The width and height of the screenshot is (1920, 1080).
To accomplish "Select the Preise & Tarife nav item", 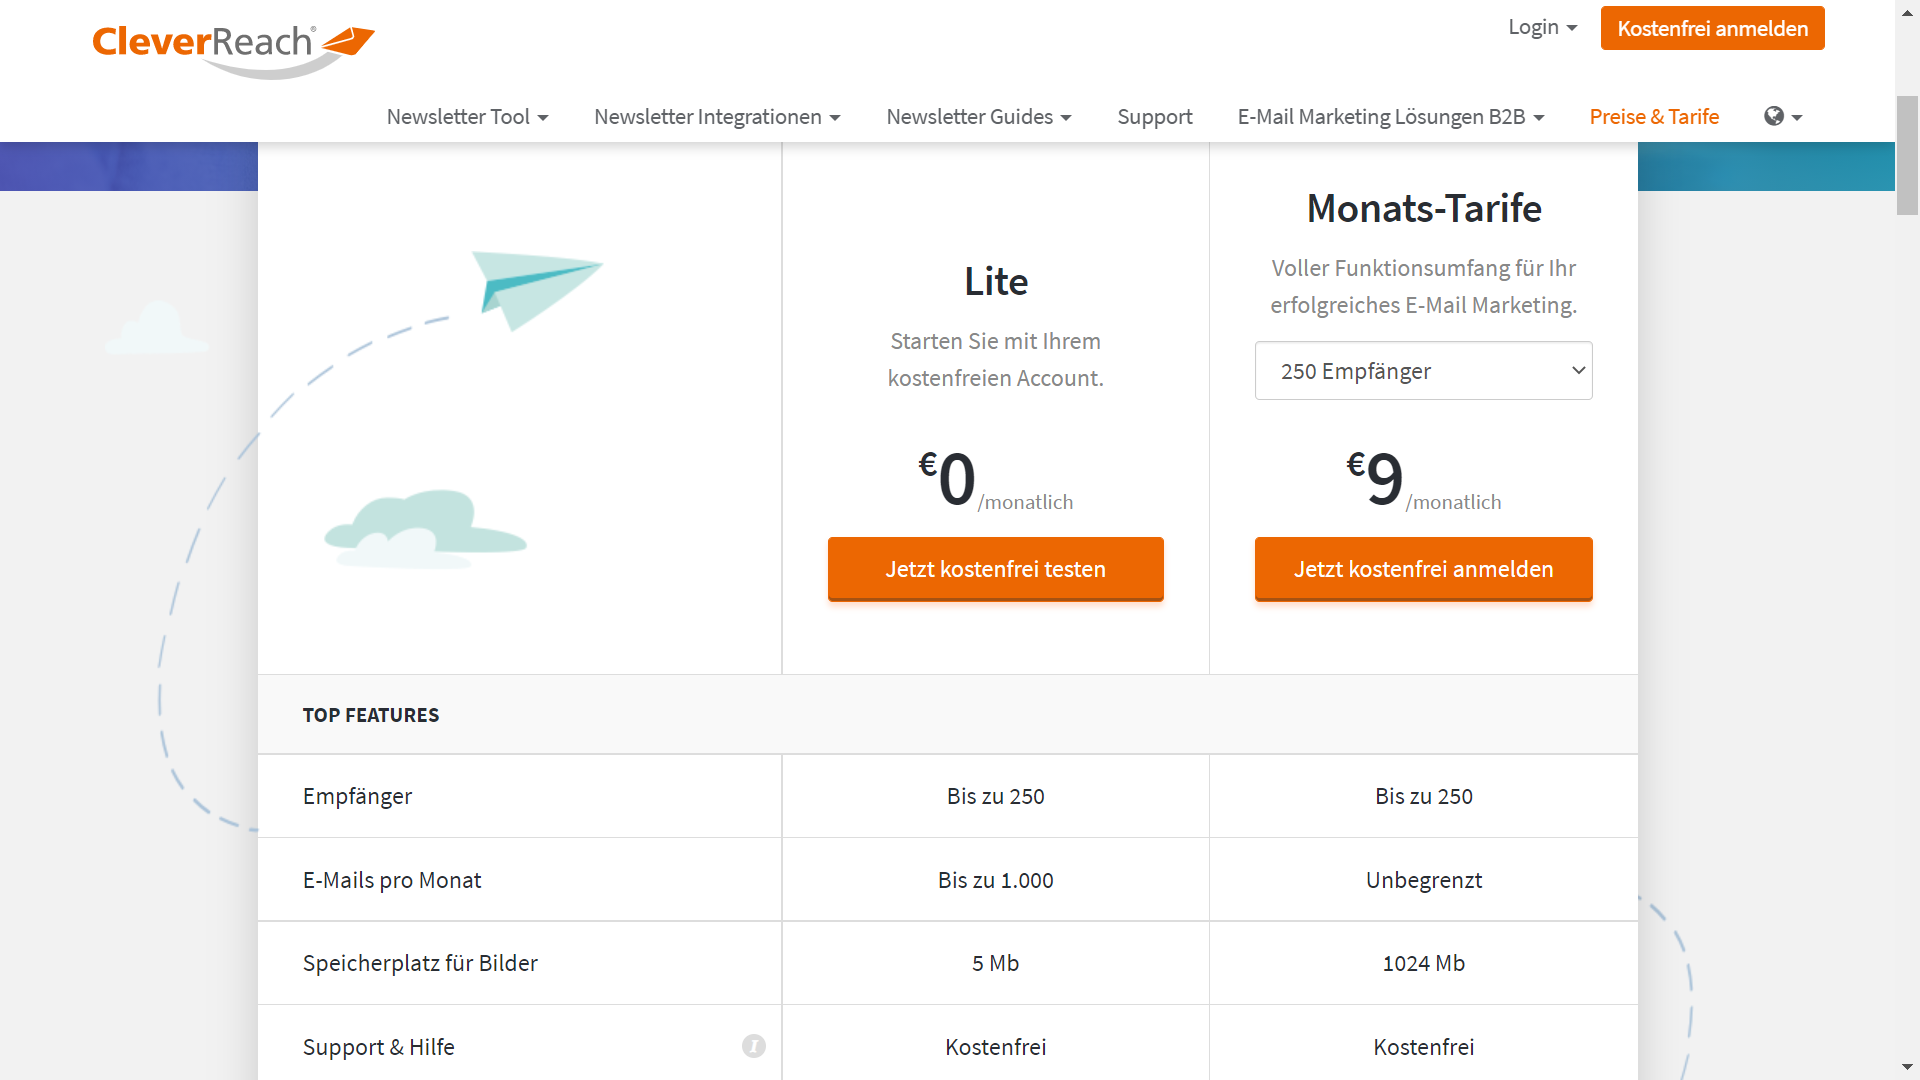I will (1654, 117).
